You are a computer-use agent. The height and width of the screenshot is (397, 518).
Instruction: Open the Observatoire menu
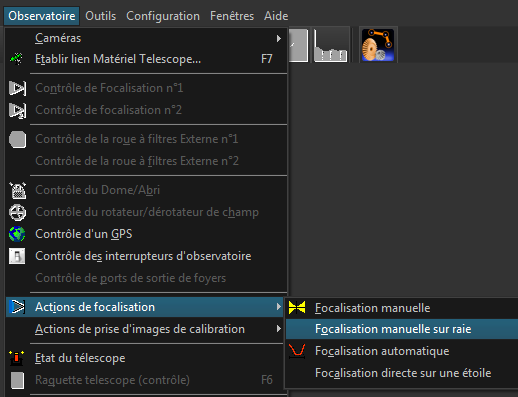(x=42, y=16)
